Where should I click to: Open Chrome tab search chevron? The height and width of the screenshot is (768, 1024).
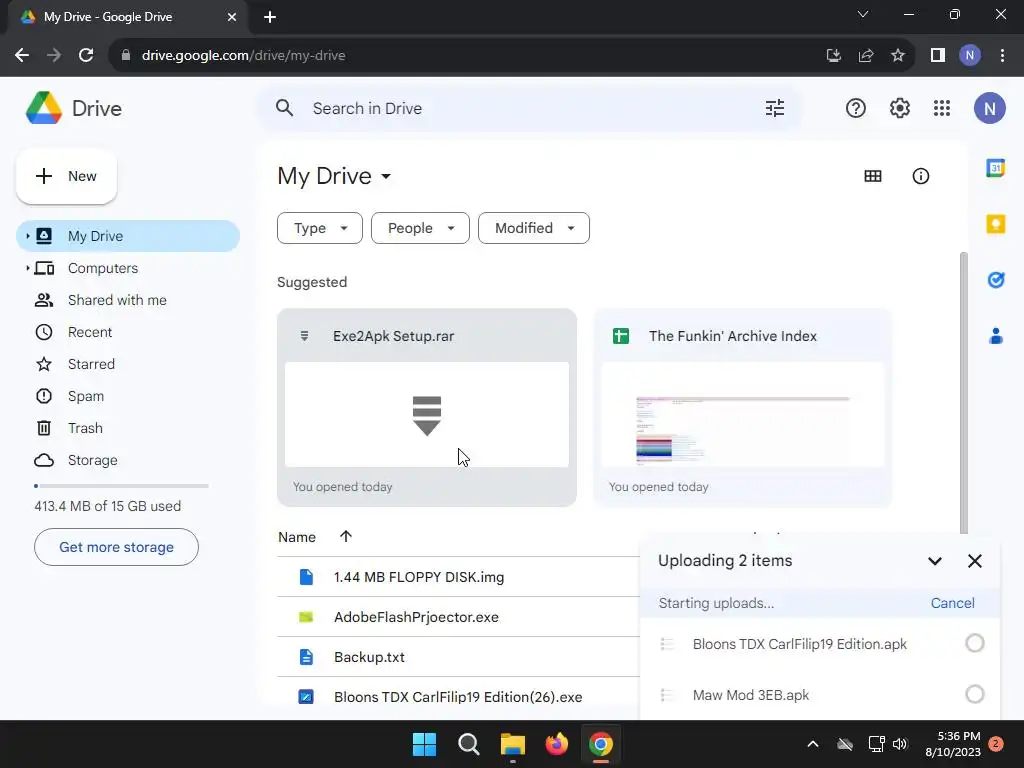(x=863, y=14)
